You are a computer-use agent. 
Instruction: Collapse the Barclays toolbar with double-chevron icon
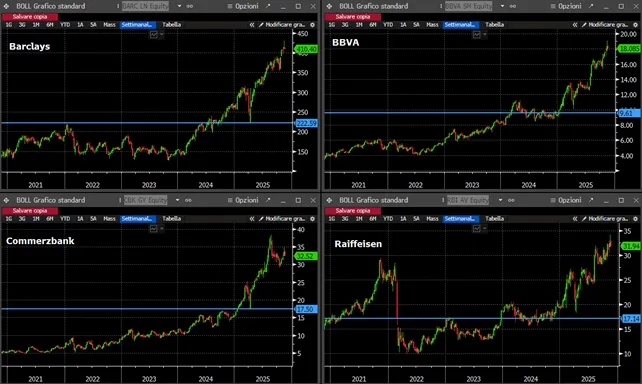pos(252,25)
